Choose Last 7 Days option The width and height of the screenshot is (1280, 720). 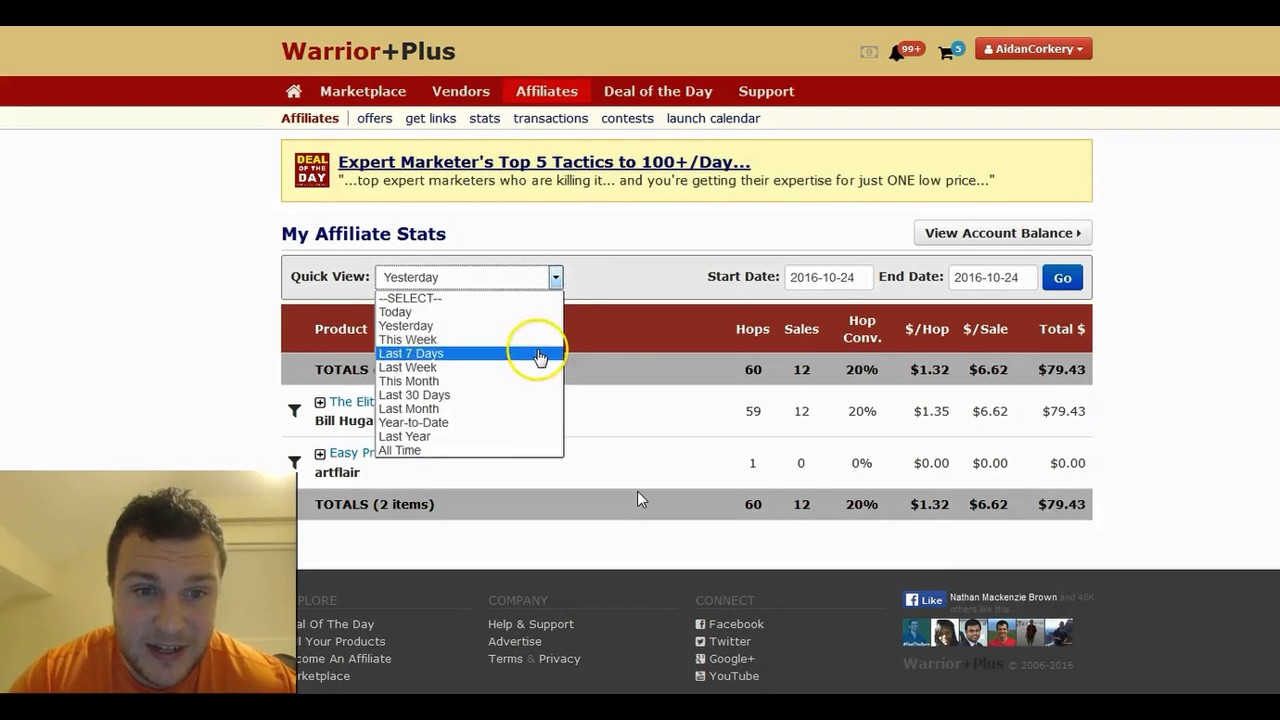point(469,354)
